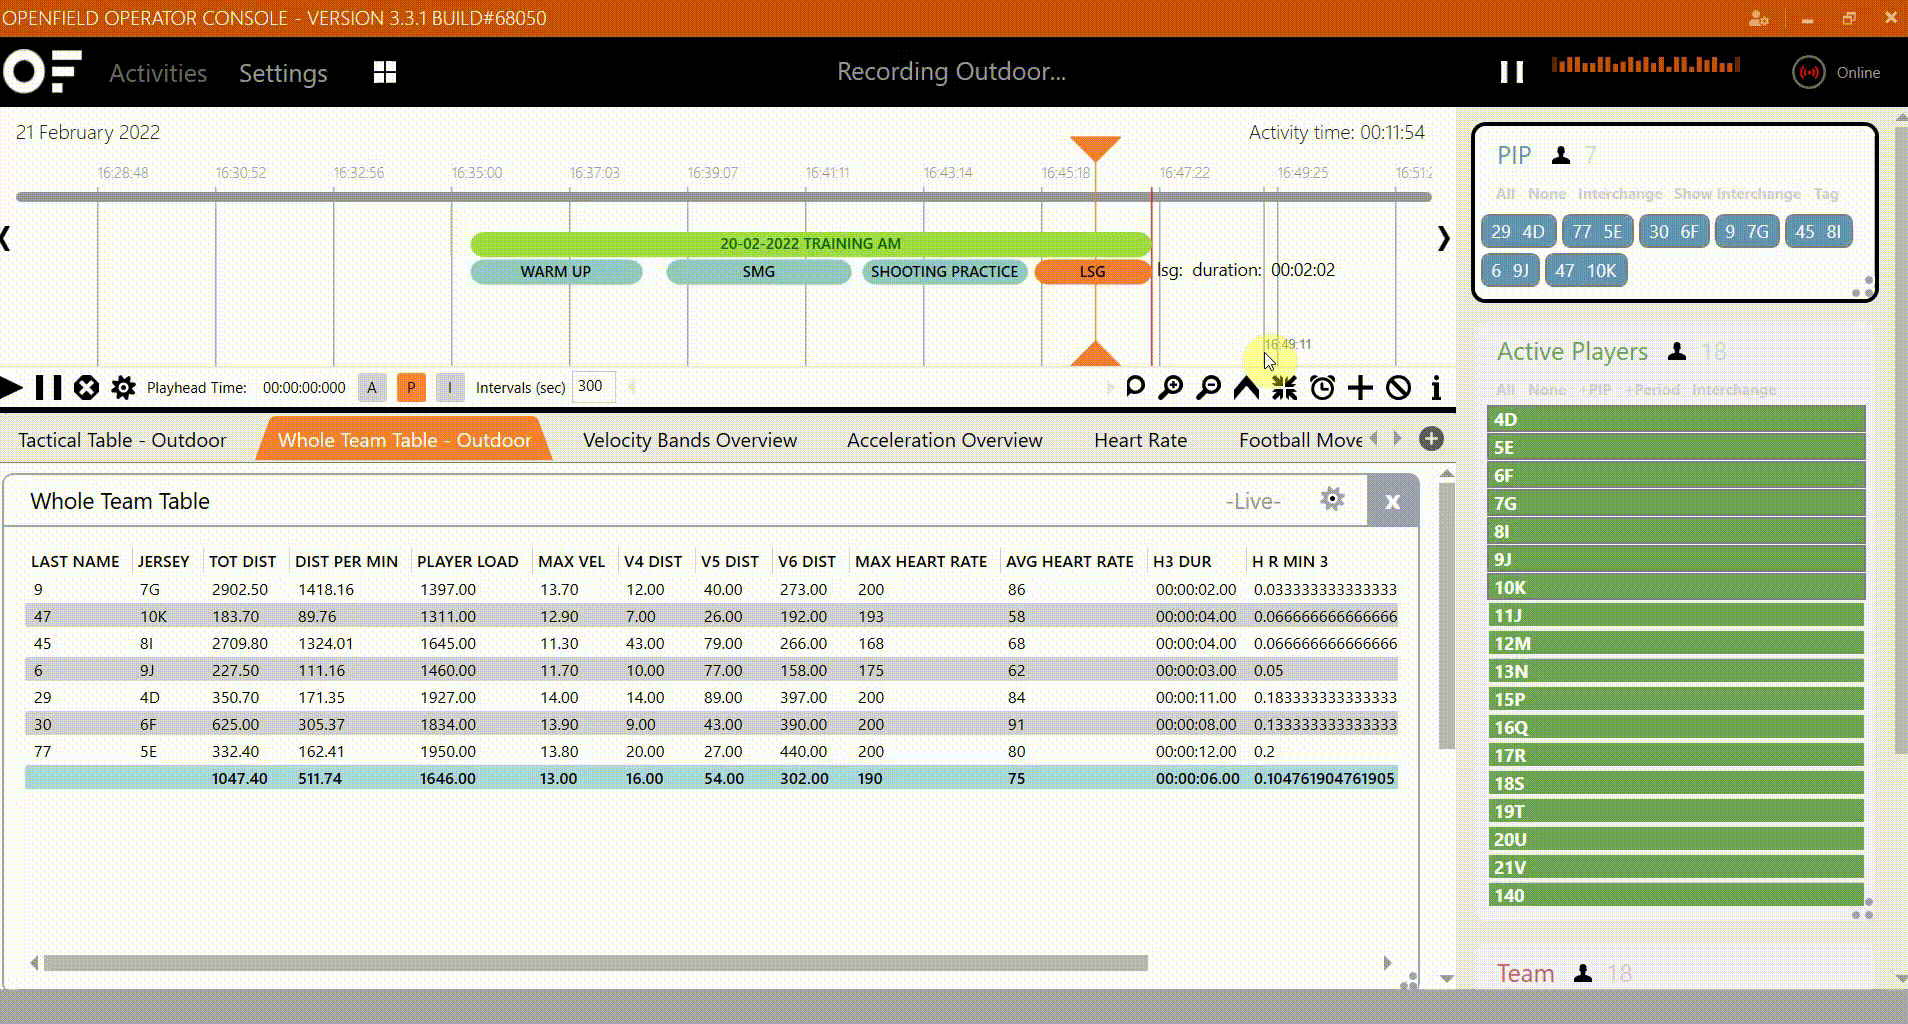
Task: Toggle player 29 4D in PIP panel
Action: pos(1517,231)
